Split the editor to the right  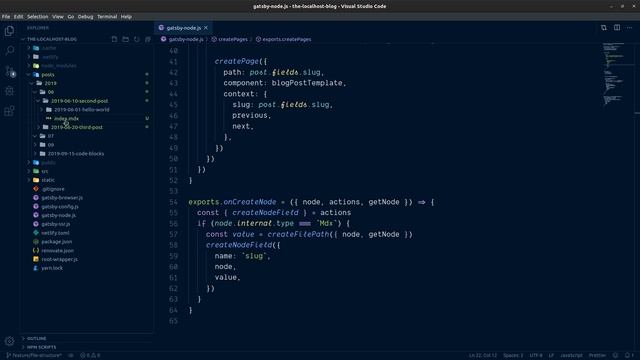[x=617, y=28]
